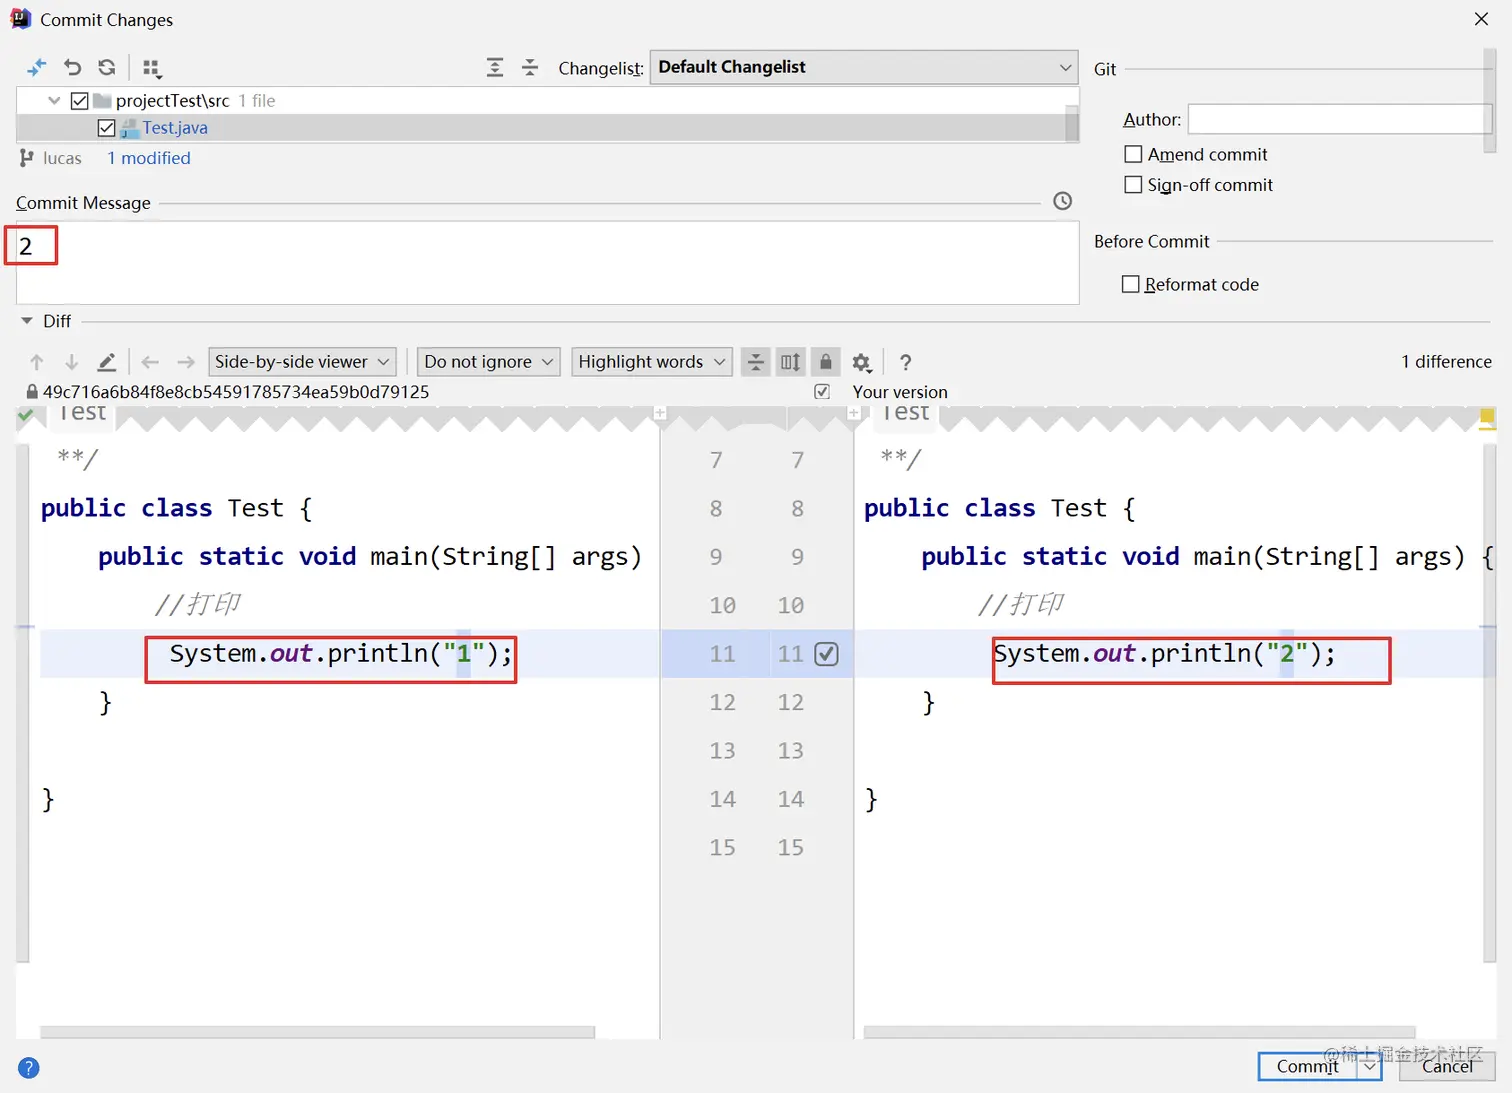This screenshot has width=1512, height=1093.
Task: Open the Group By options icon
Action: [152, 68]
